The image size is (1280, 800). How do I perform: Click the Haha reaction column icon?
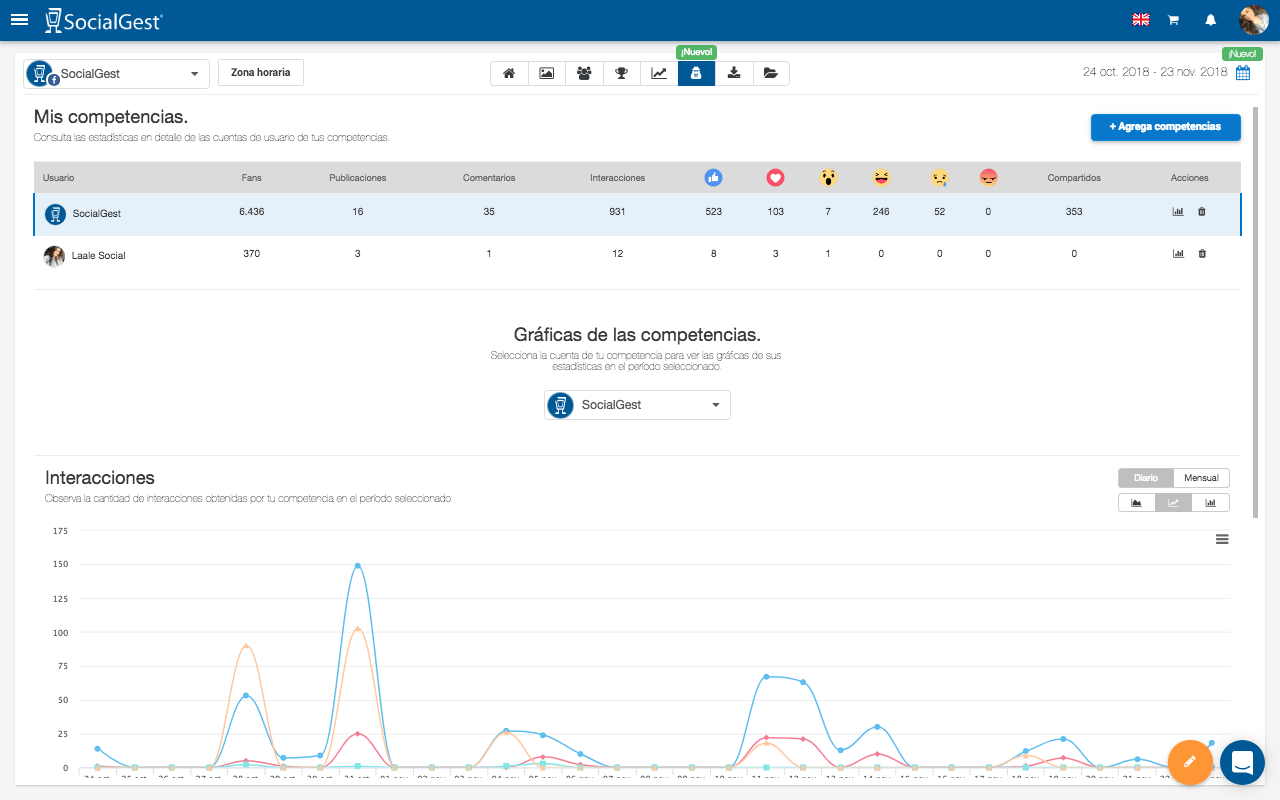point(881,177)
